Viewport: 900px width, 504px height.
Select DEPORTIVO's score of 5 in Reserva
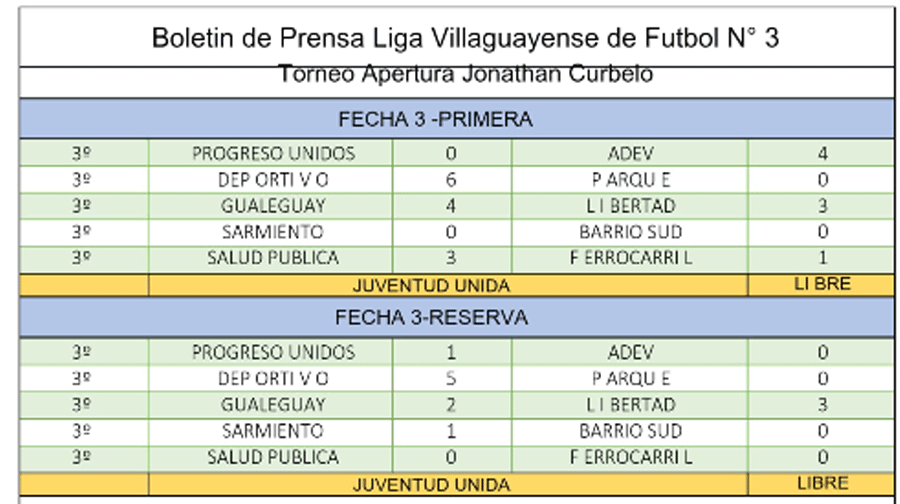click(451, 379)
